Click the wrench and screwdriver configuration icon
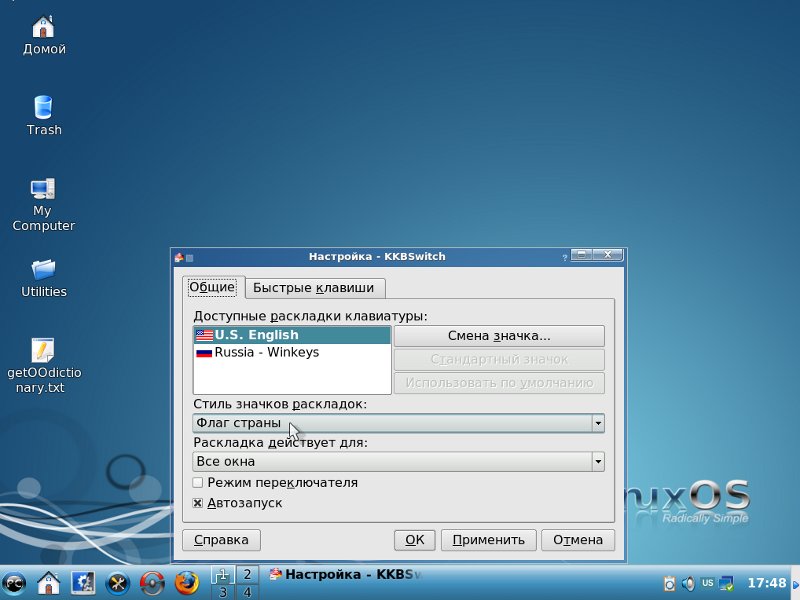This screenshot has width=800, height=600. click(x=118, y=582)
